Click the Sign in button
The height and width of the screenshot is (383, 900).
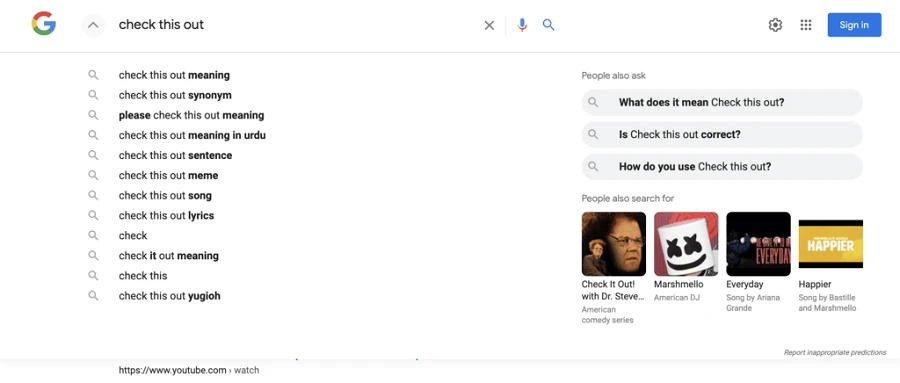point(854,25)
